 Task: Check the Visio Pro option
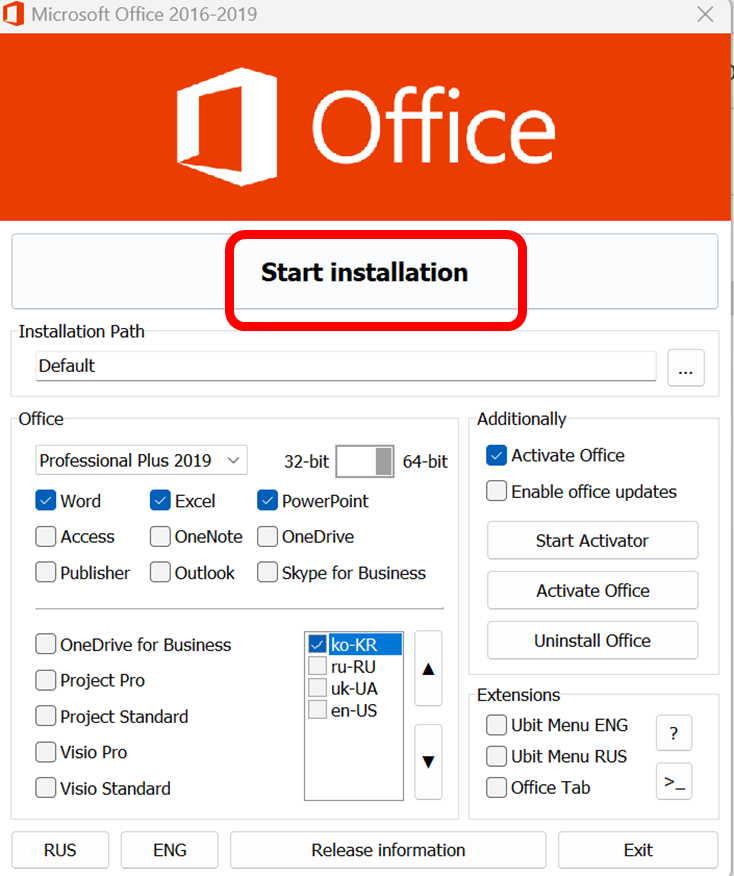[46, 752]
